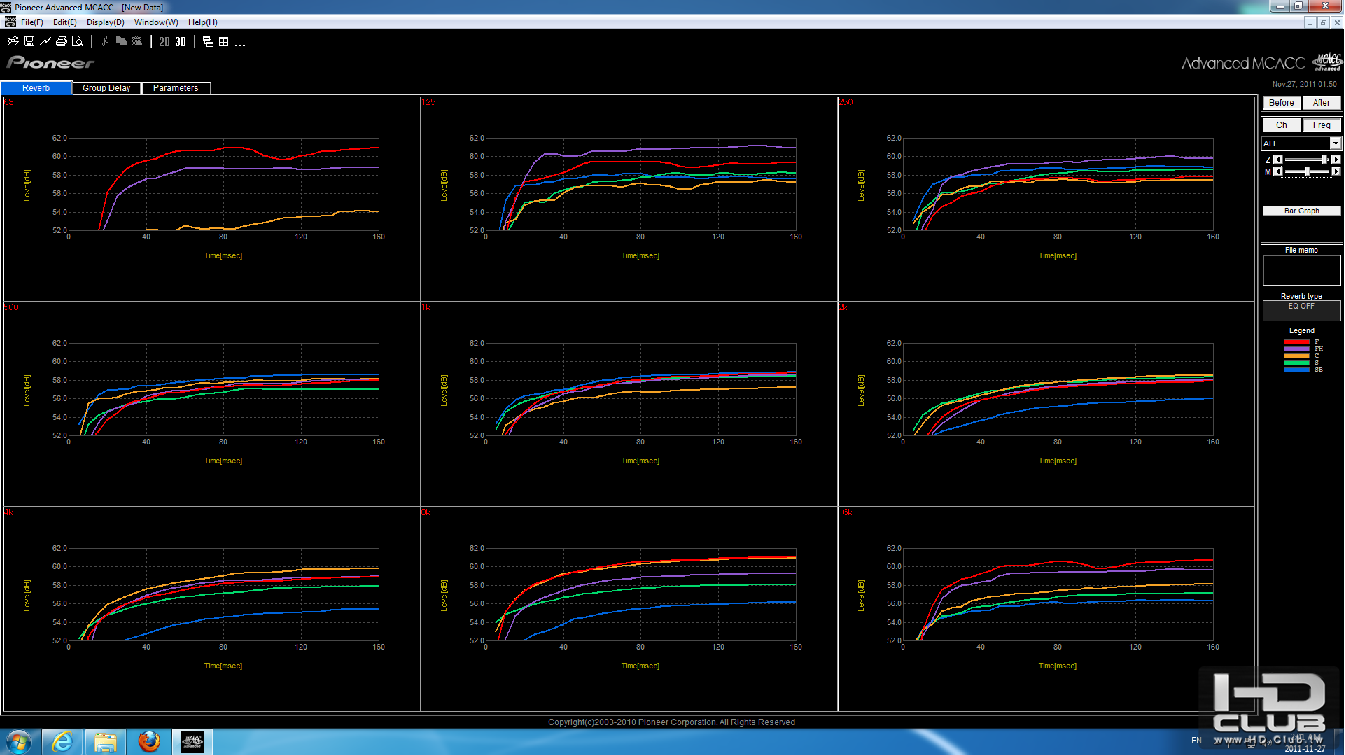This screenshot has height=755, width=1345.
Task: Click the blue SB legend swatch
Action: coord(1296,369)
